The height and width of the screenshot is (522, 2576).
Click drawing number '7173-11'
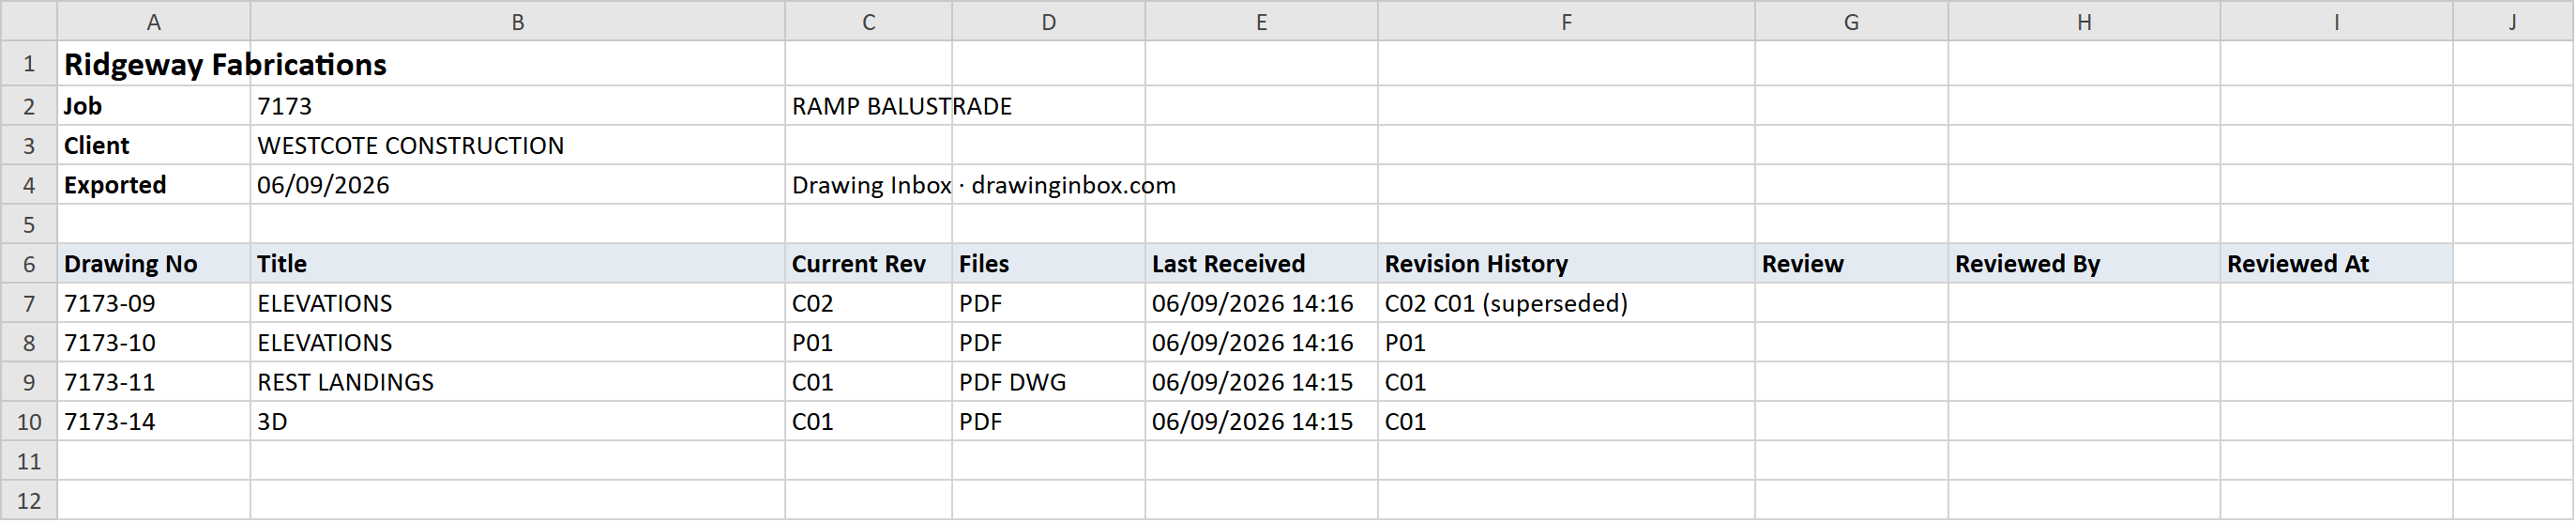coord(154,382)
